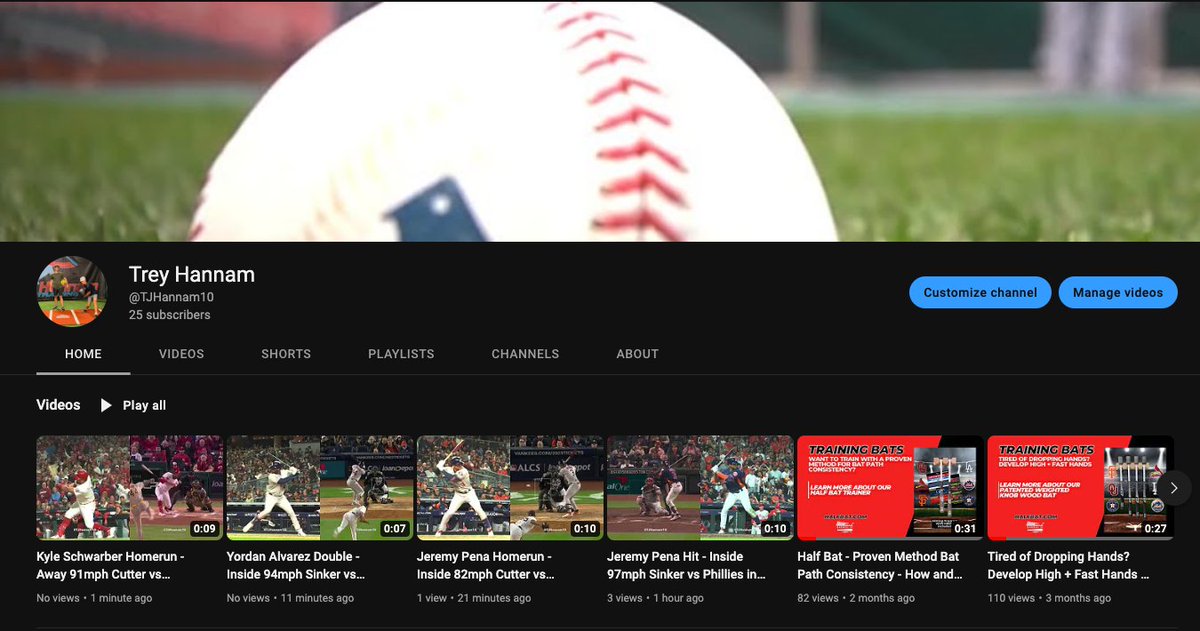Click the Play all arrow icon
Image resolution: width=1200 pixels, height=631 pixels.
tap(105, 405)
